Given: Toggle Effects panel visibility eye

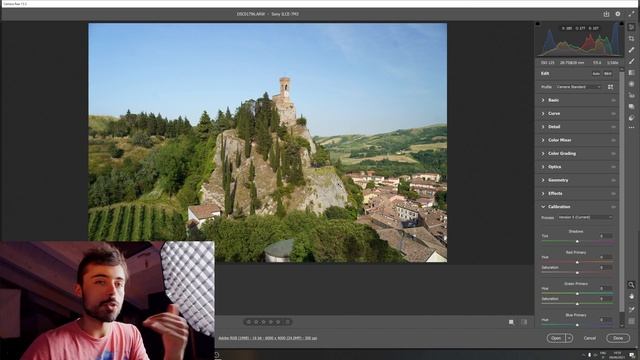Looking at the screenshot, I should (613, 193).
